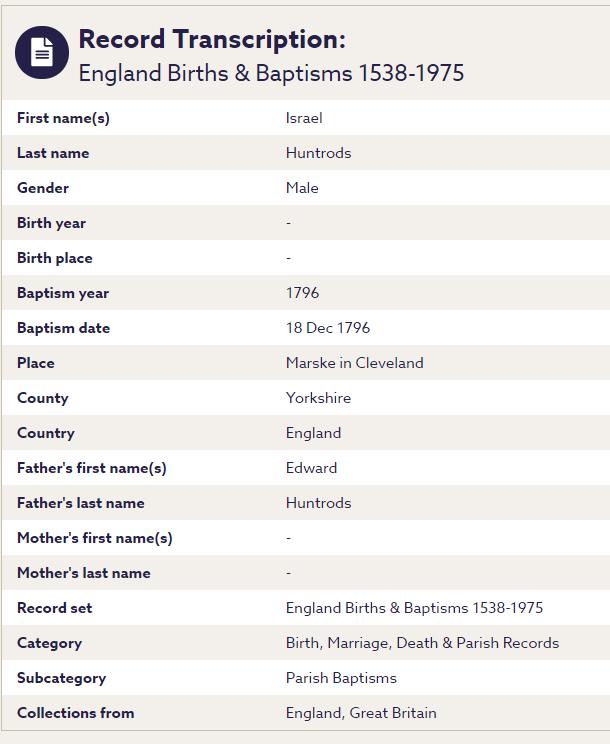Select the father's first name Edward
The image size is (610, 744).
[311, 468]
